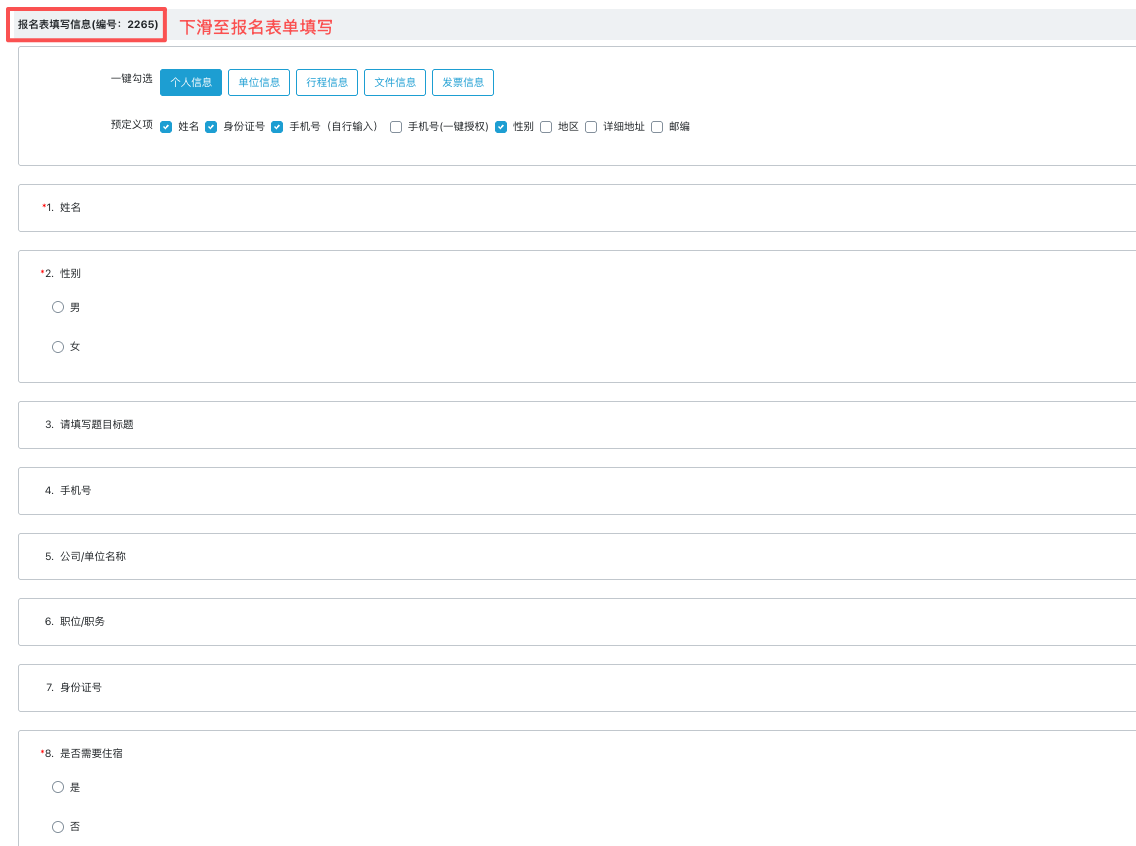The height and width of the screenshot is (846, 1136).
Task: Choose 是 for 是否需要住宿
Action: 58,787
